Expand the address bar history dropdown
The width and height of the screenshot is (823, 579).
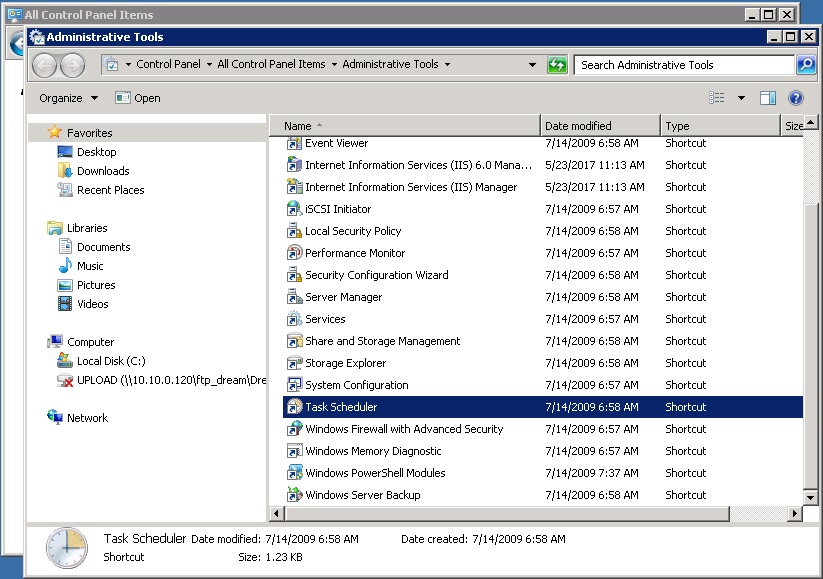532,65
